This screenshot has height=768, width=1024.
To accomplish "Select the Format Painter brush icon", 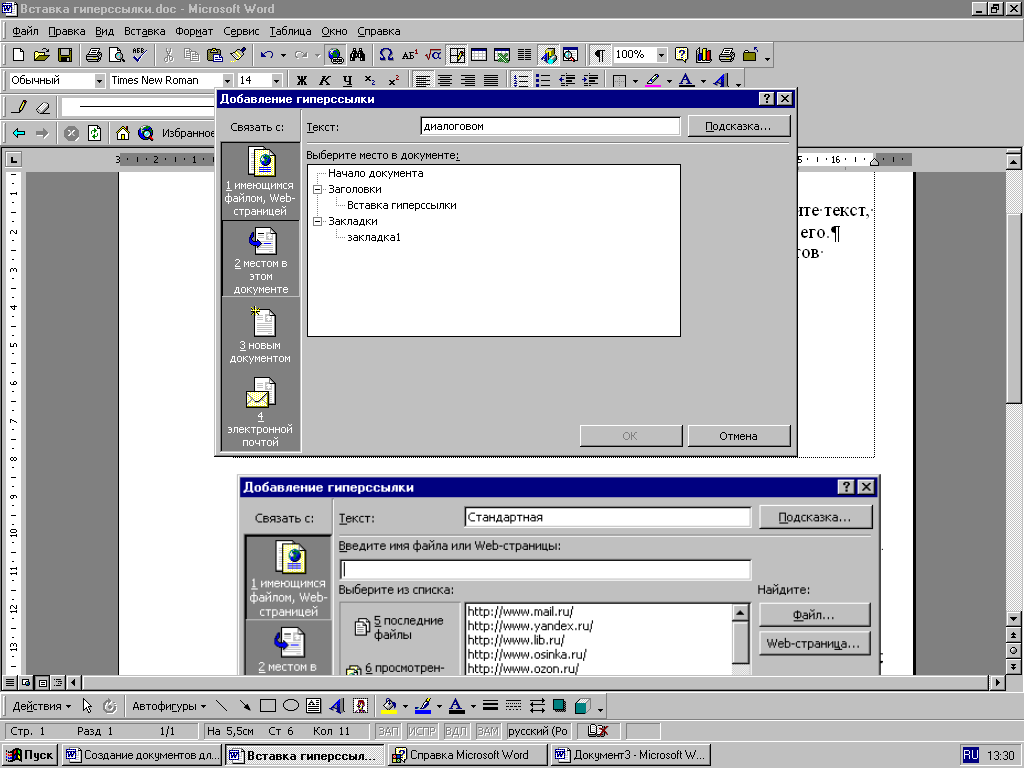I will coord(237,55).
